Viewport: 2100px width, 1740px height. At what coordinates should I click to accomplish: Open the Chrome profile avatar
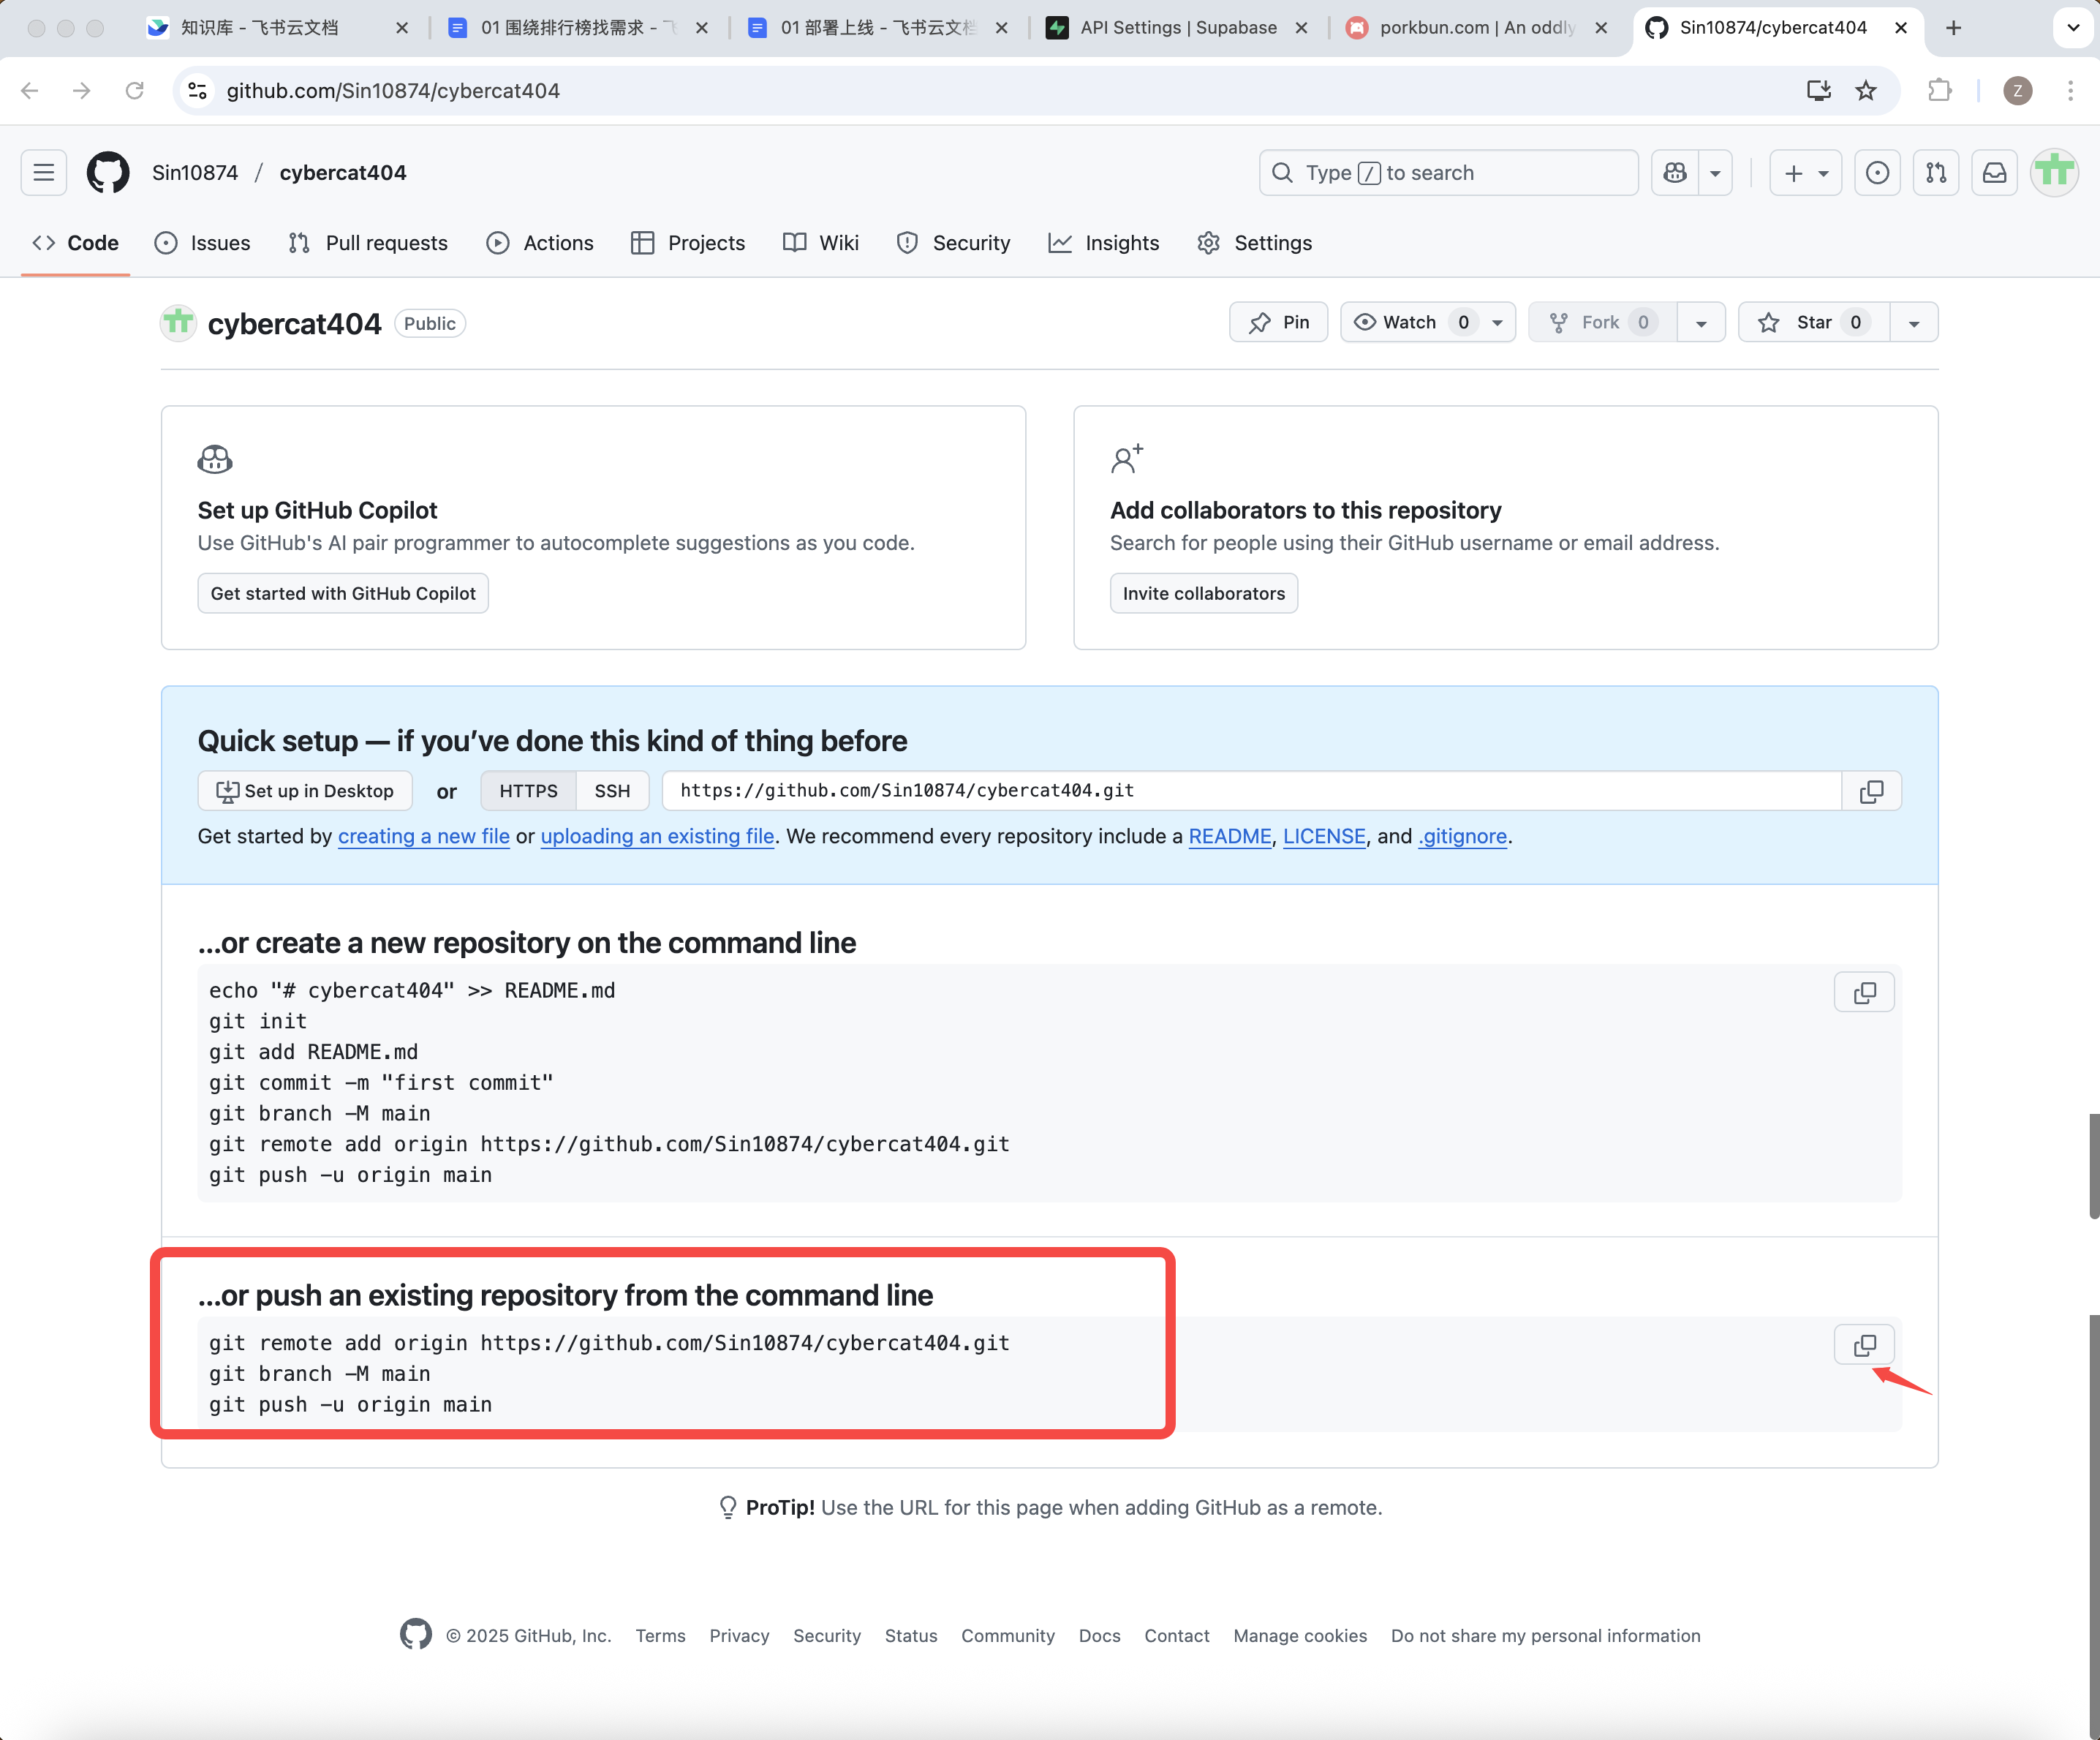(2018, 91)
